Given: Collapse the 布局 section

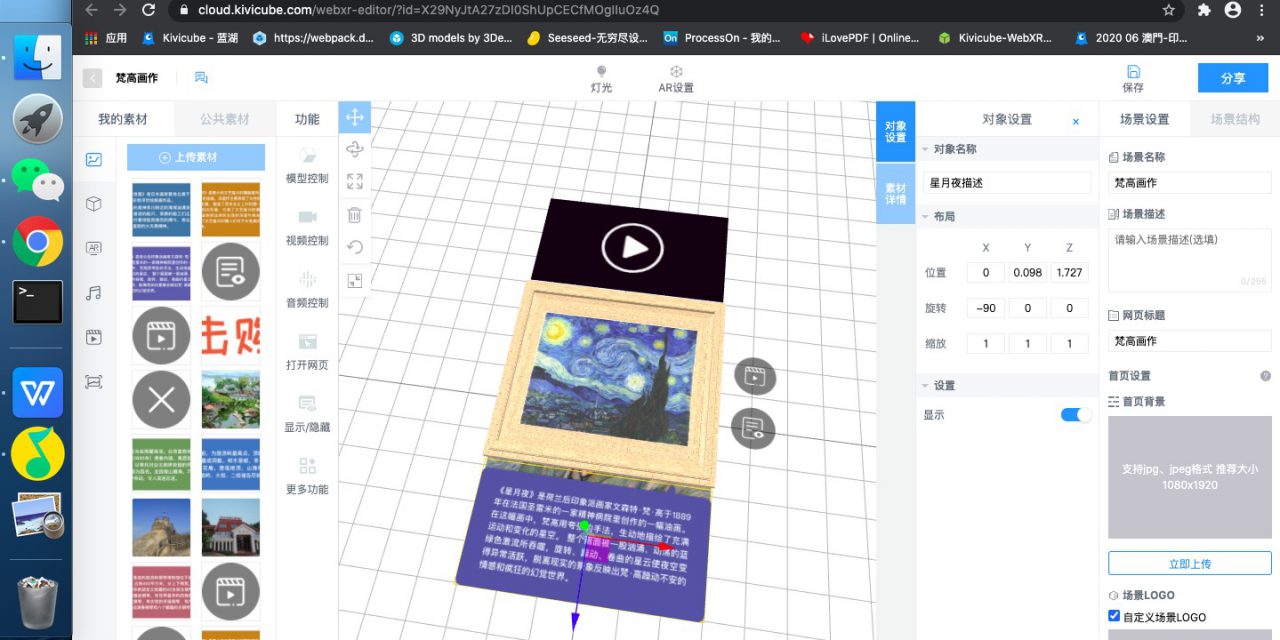Looking at the screenshot, I should [x=926, y=217].
